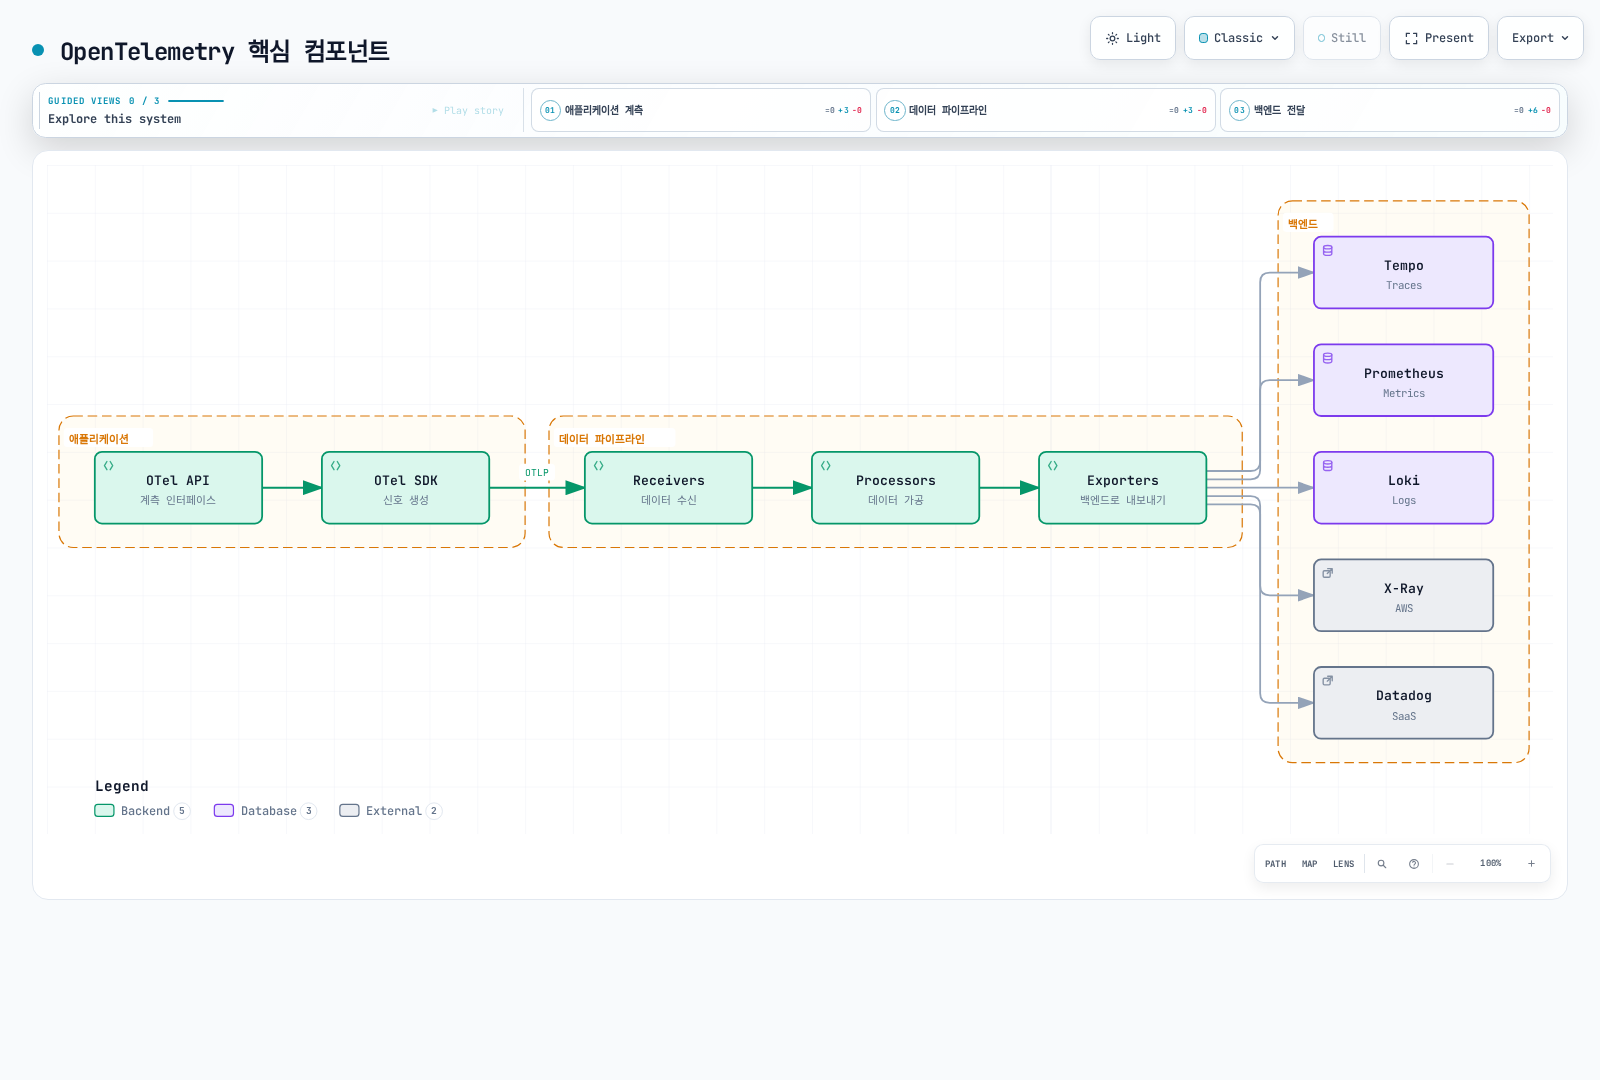Viewport: 1600px width, 1080px height.
Task: Select the OTel API node
Action: coord(178,488)
